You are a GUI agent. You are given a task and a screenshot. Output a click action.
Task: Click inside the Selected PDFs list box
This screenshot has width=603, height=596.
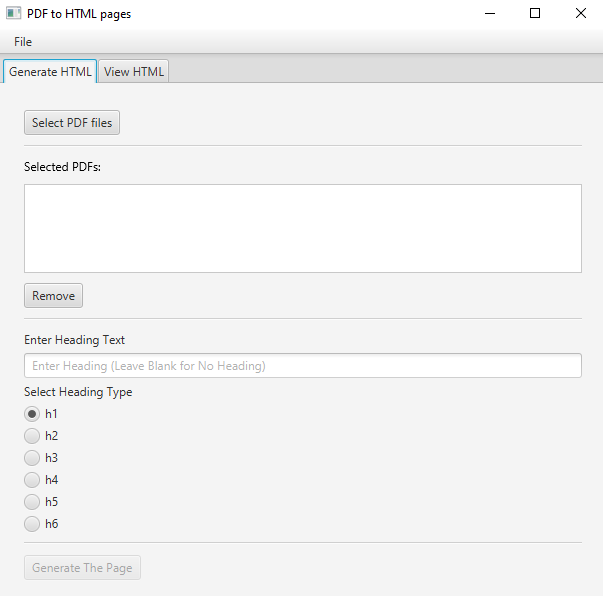click(x=302, y=228)
